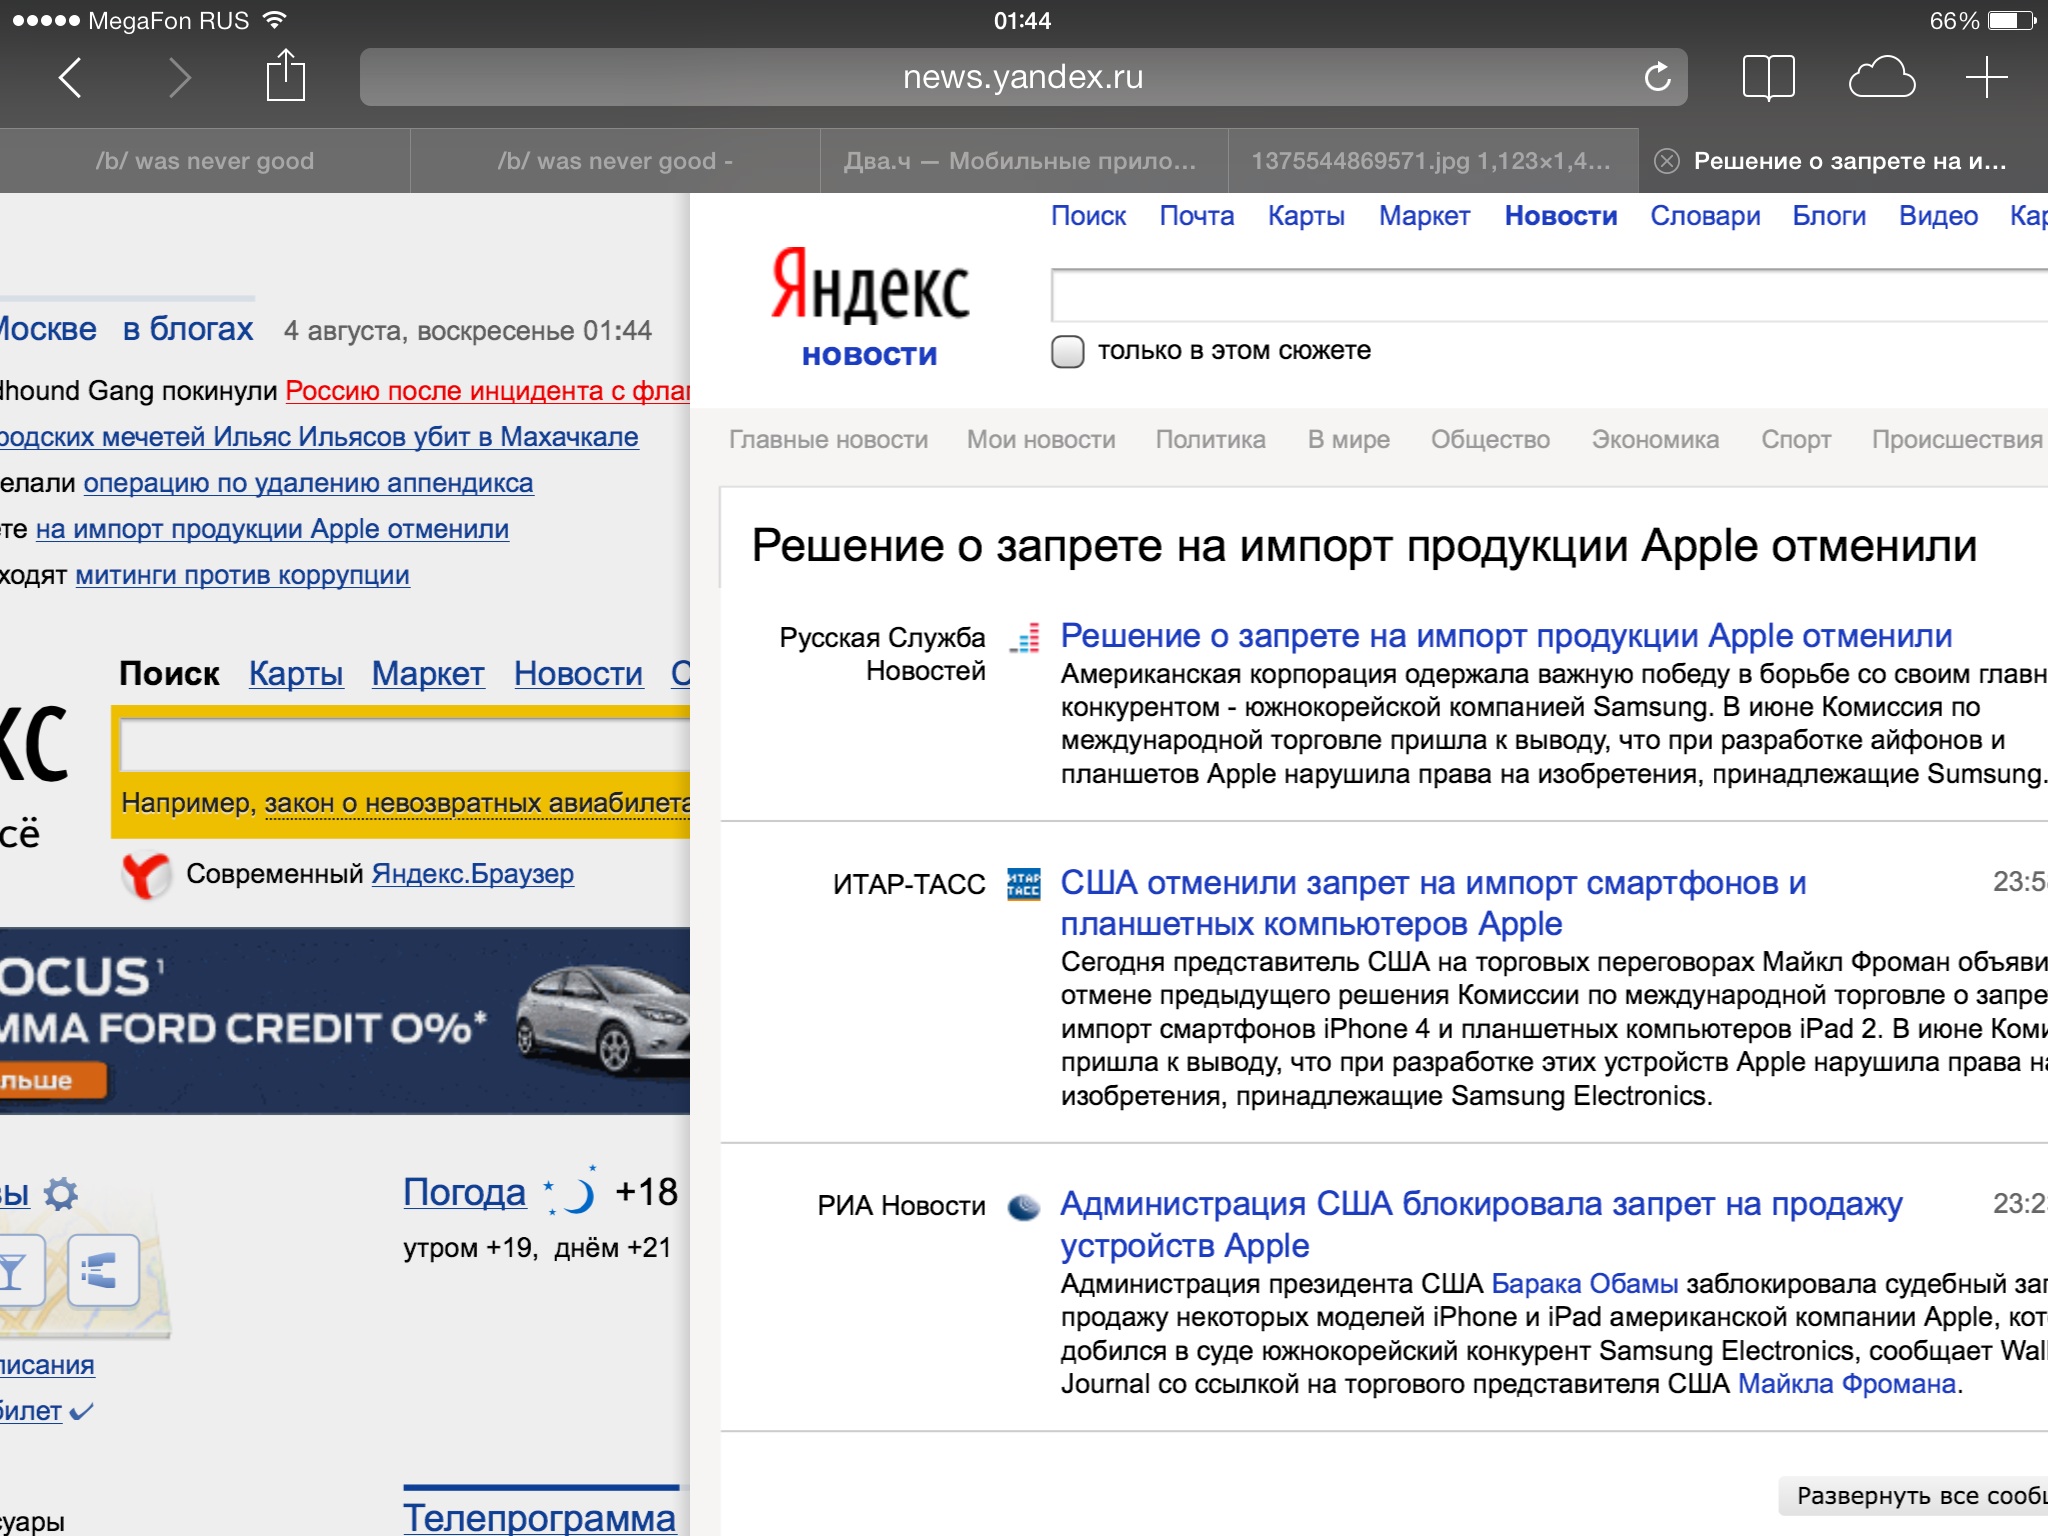
Task: Open the Телепрограмма link
Action: click(x=540, y=1517)
